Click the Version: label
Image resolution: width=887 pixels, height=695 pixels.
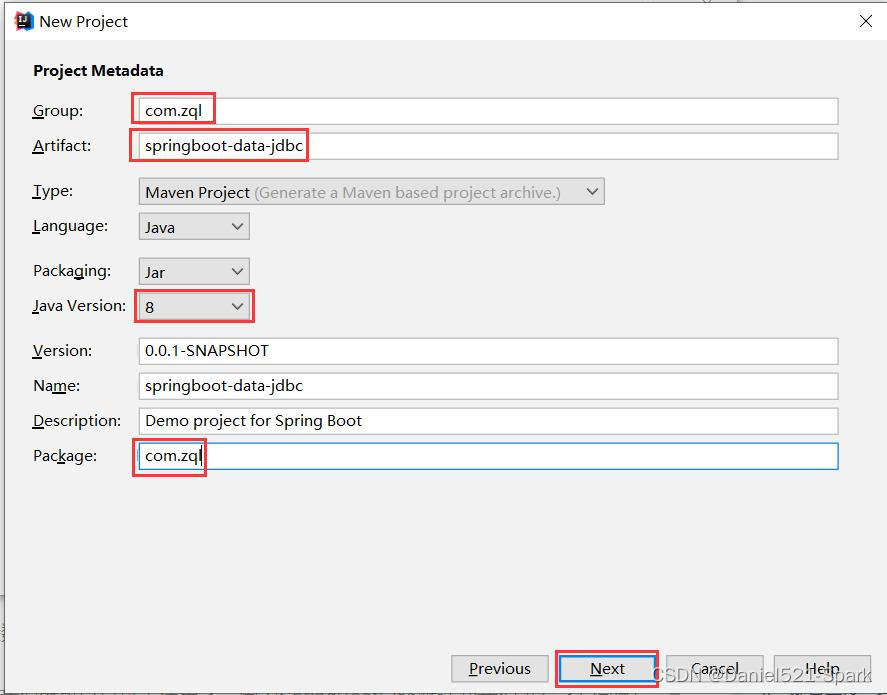point(62,351)
